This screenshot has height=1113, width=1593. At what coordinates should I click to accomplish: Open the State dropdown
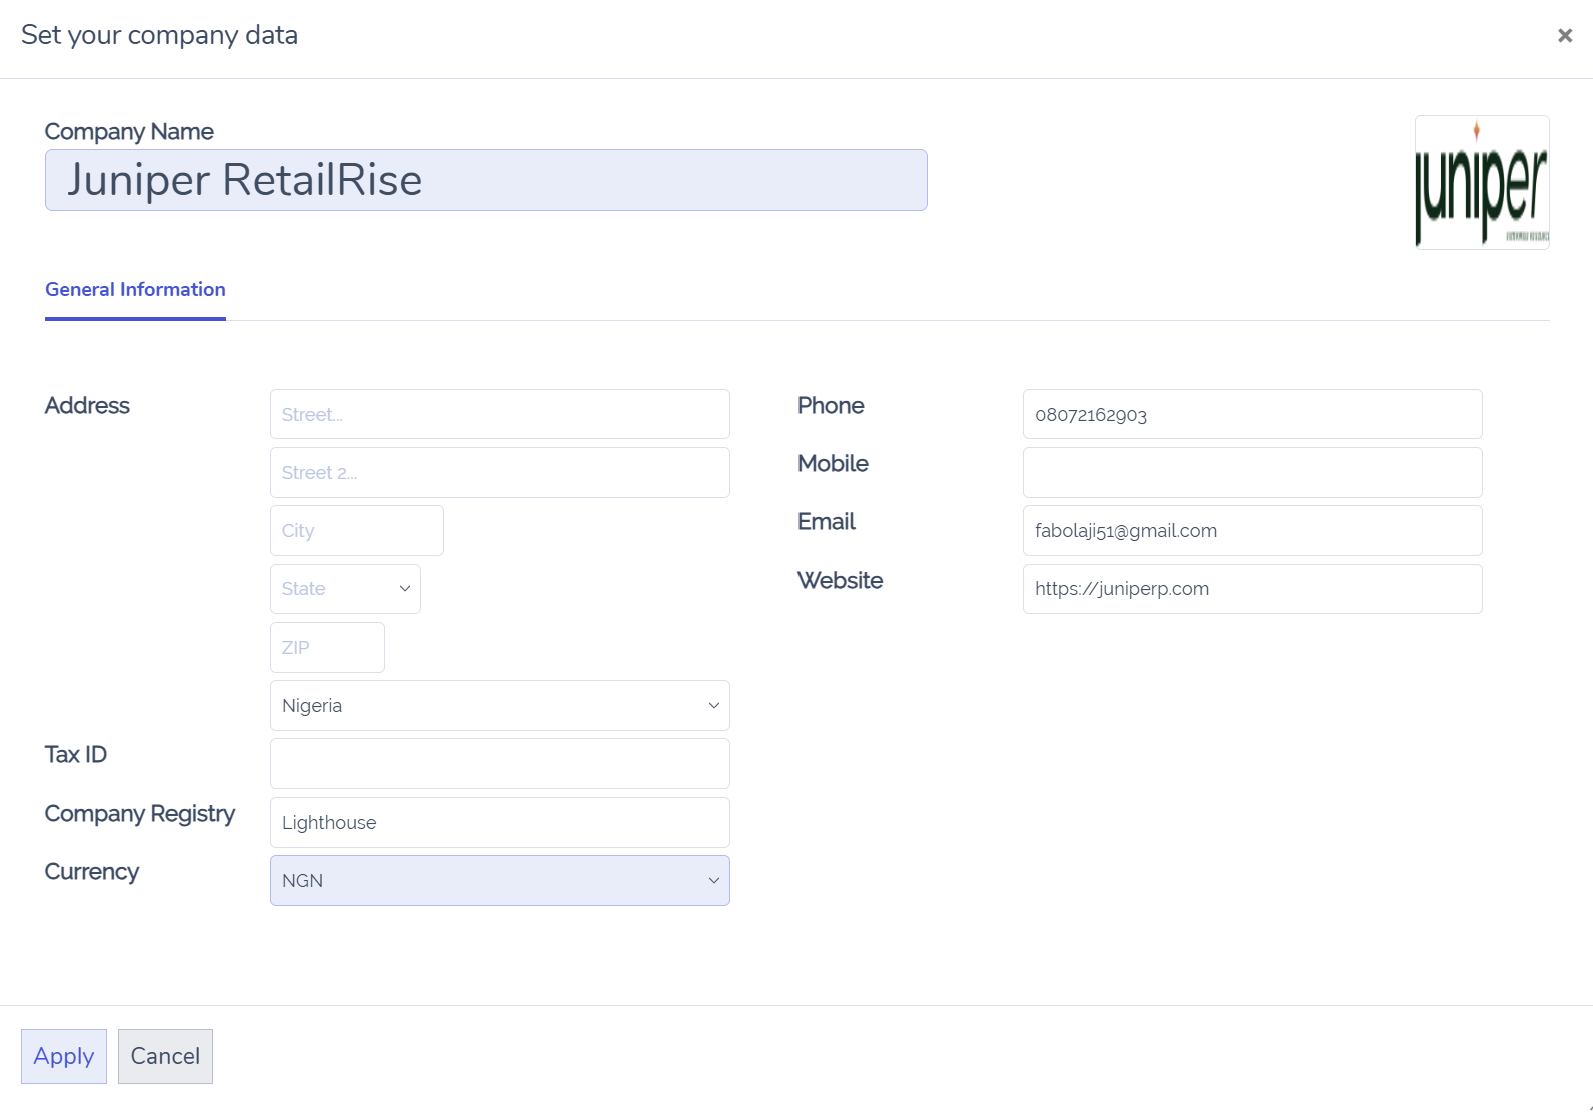[345, 589]
